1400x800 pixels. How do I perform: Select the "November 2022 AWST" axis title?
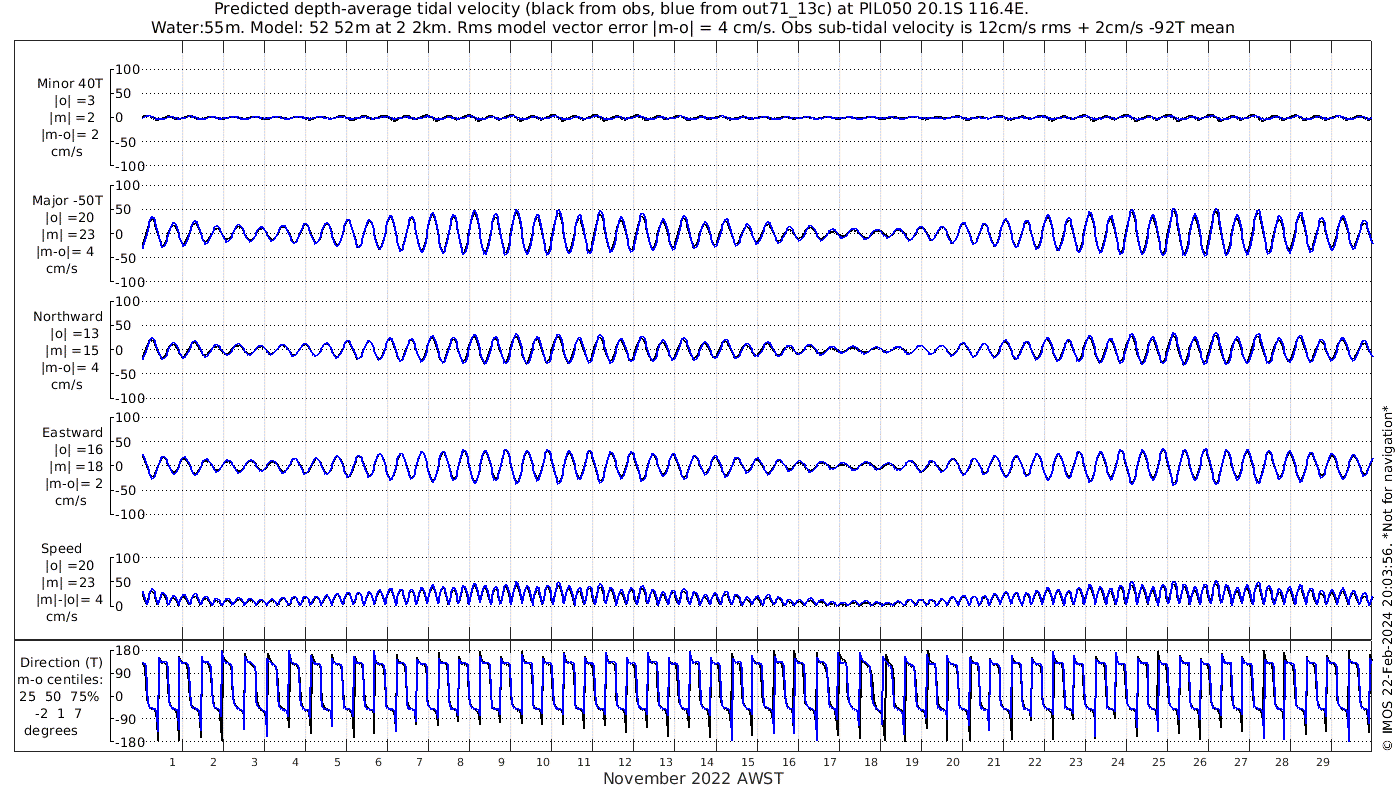(x=693, y=778)
